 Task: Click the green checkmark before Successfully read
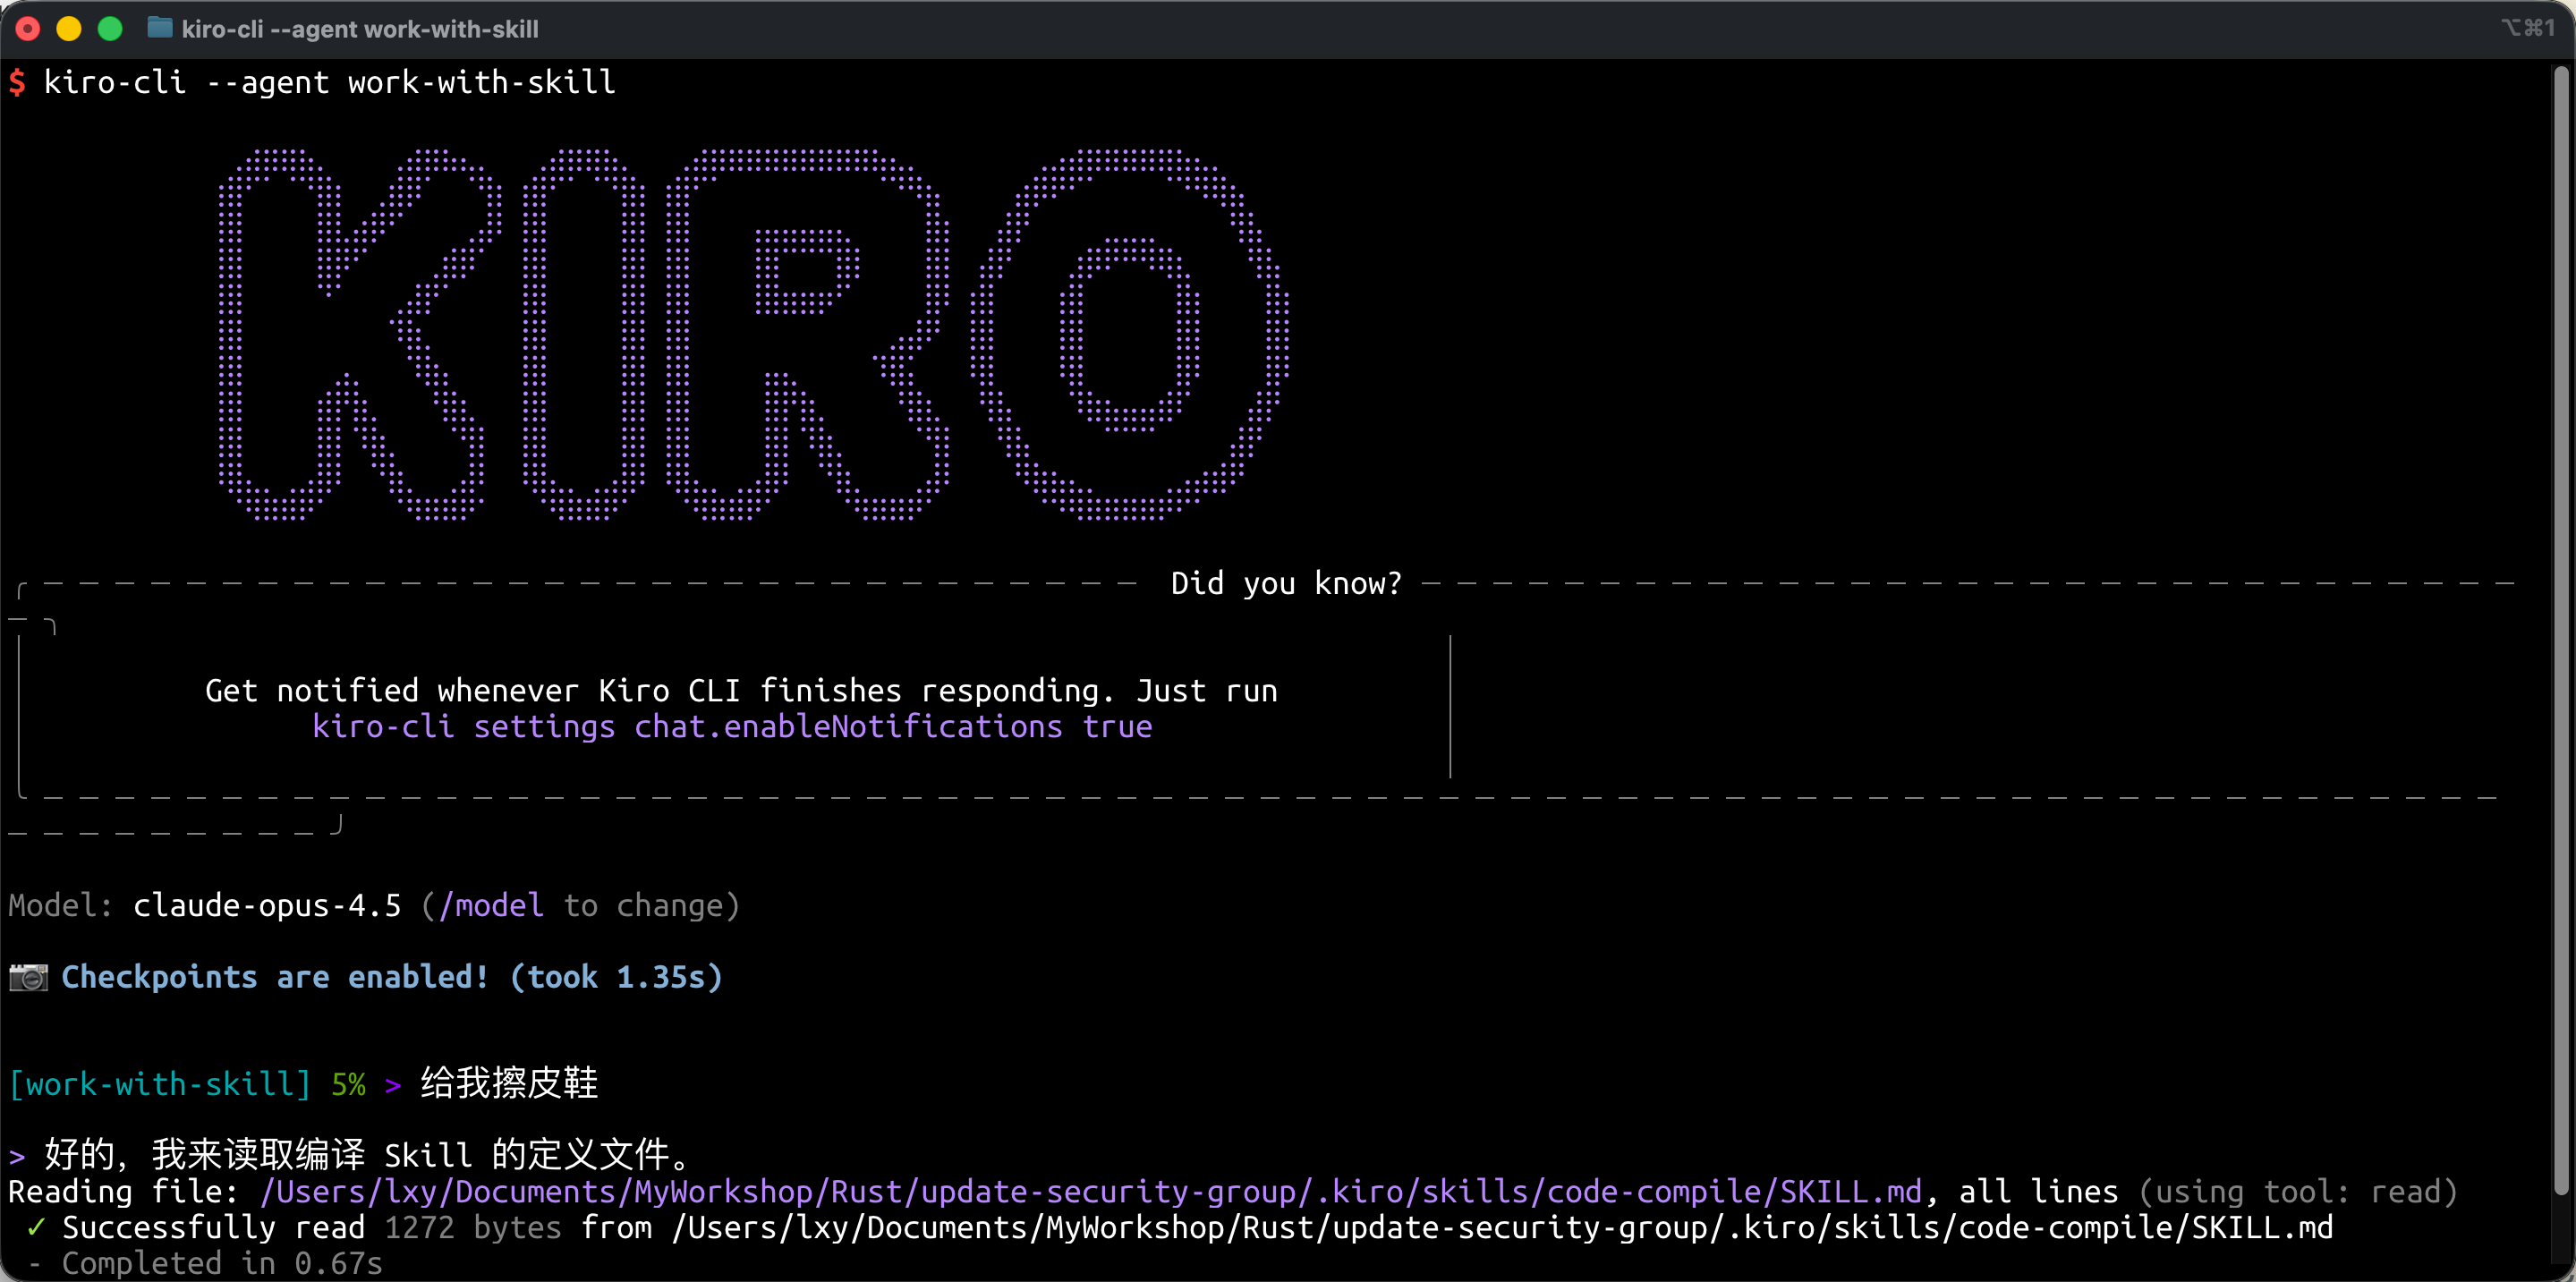click(x=35, y=1227)
